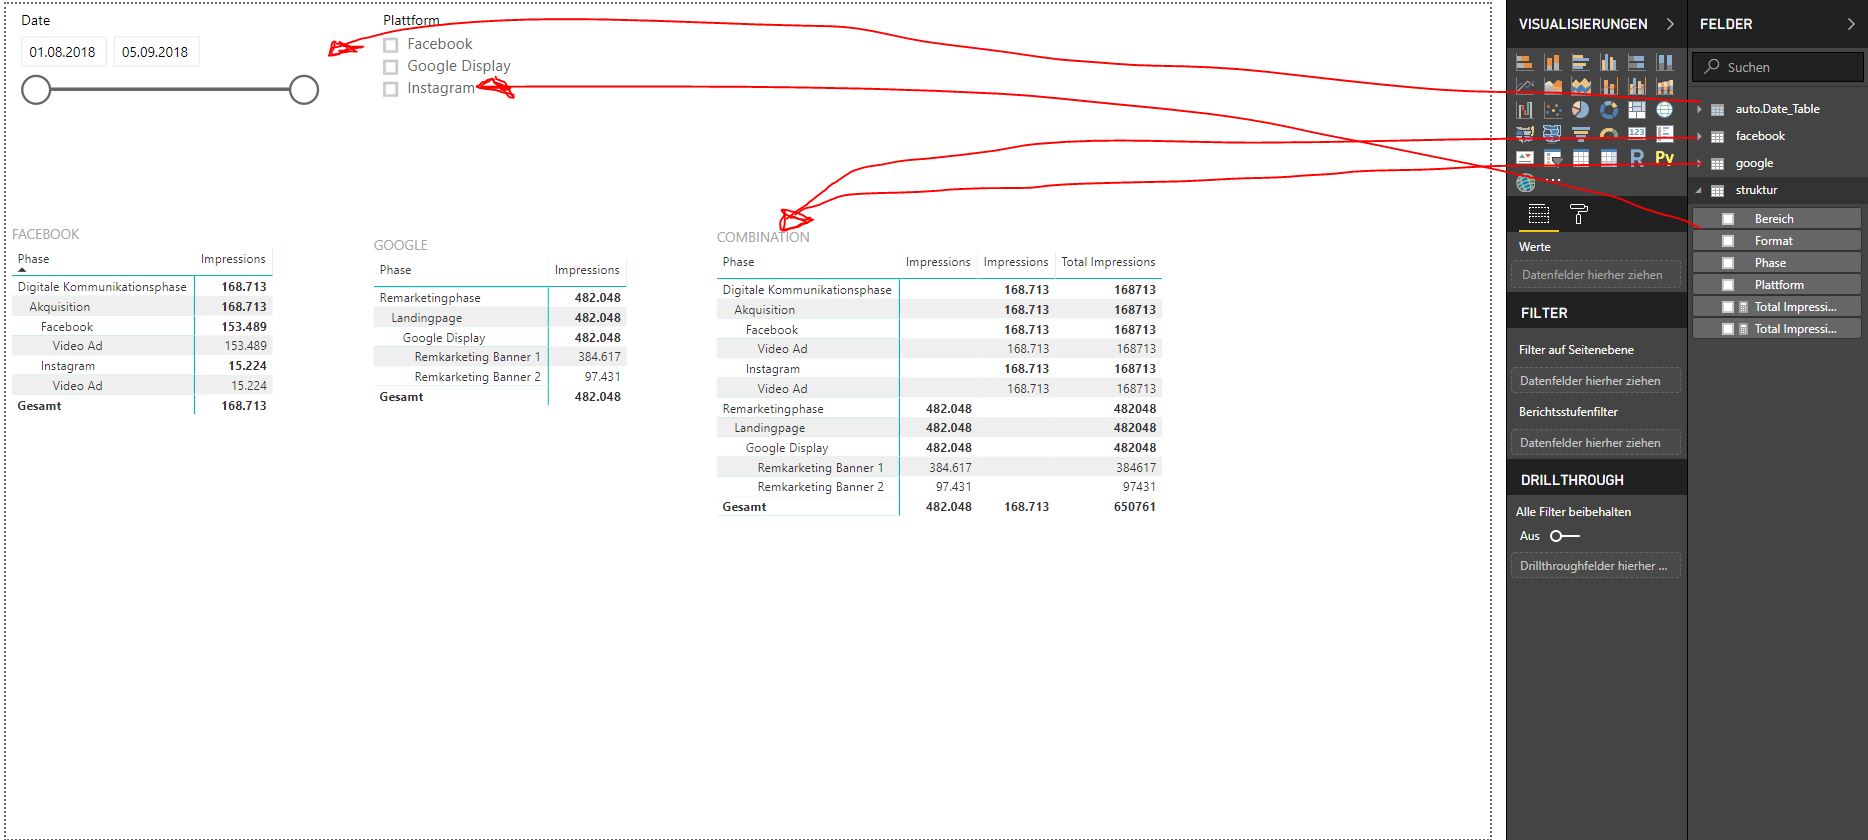Image resolution: width=1868 pixels, height=840 pixels.
Task: Choose the line chart visualization
Action: pos(1525,86)
